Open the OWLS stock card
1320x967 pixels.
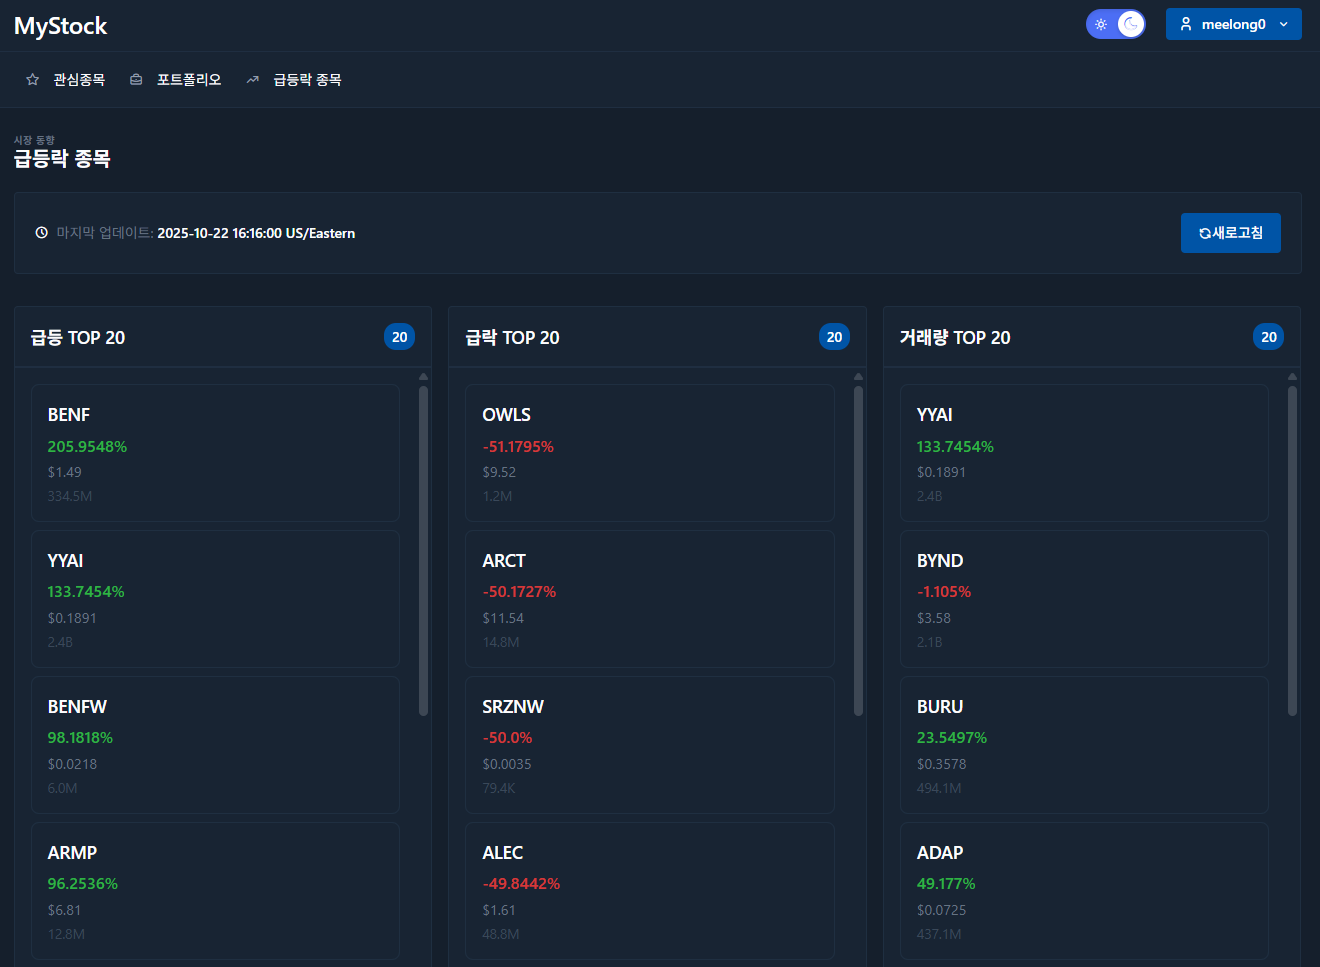649,453
